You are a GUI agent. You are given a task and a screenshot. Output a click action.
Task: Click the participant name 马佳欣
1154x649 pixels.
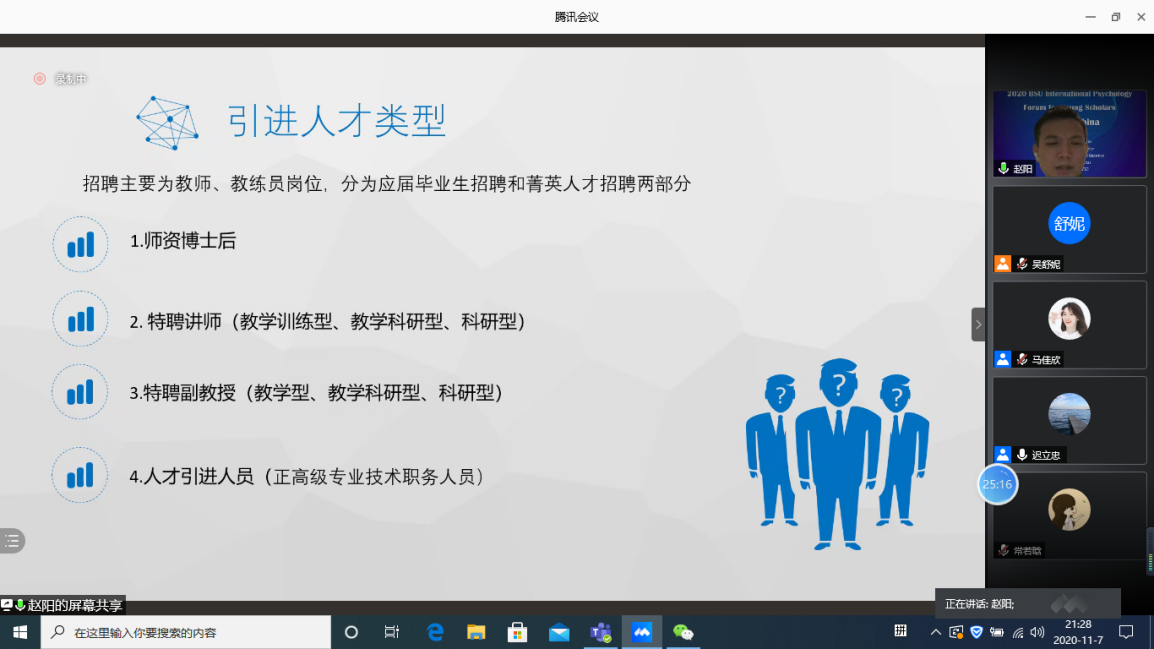(1046, 360)
